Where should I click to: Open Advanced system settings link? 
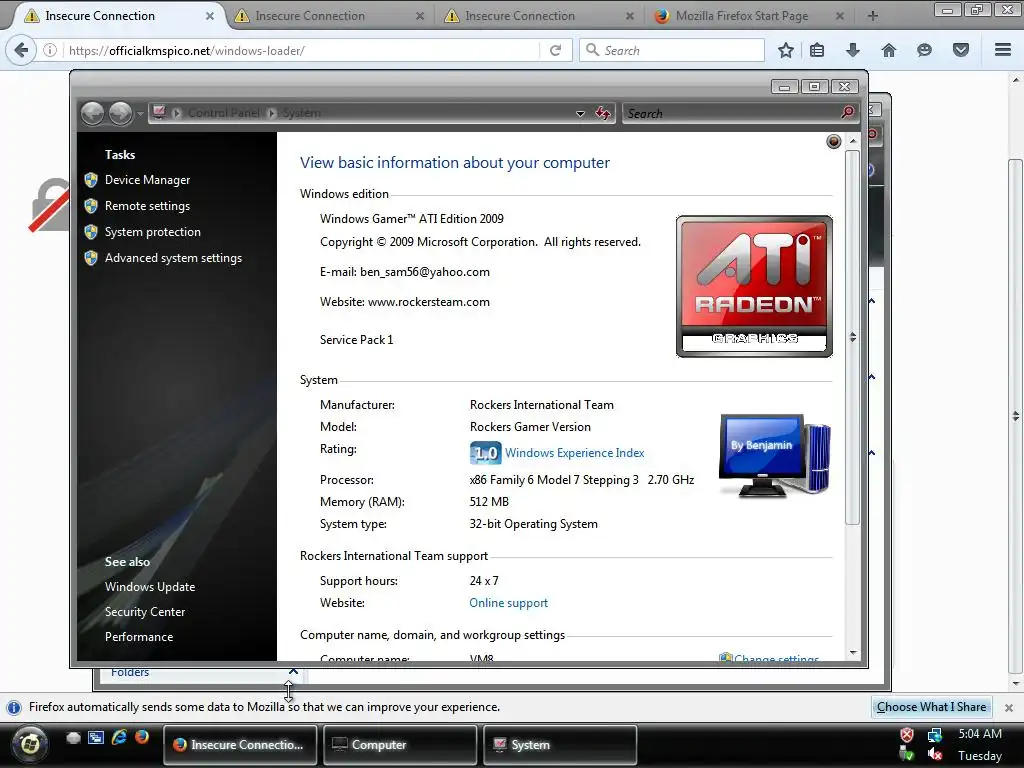click(x=173, y=258)
